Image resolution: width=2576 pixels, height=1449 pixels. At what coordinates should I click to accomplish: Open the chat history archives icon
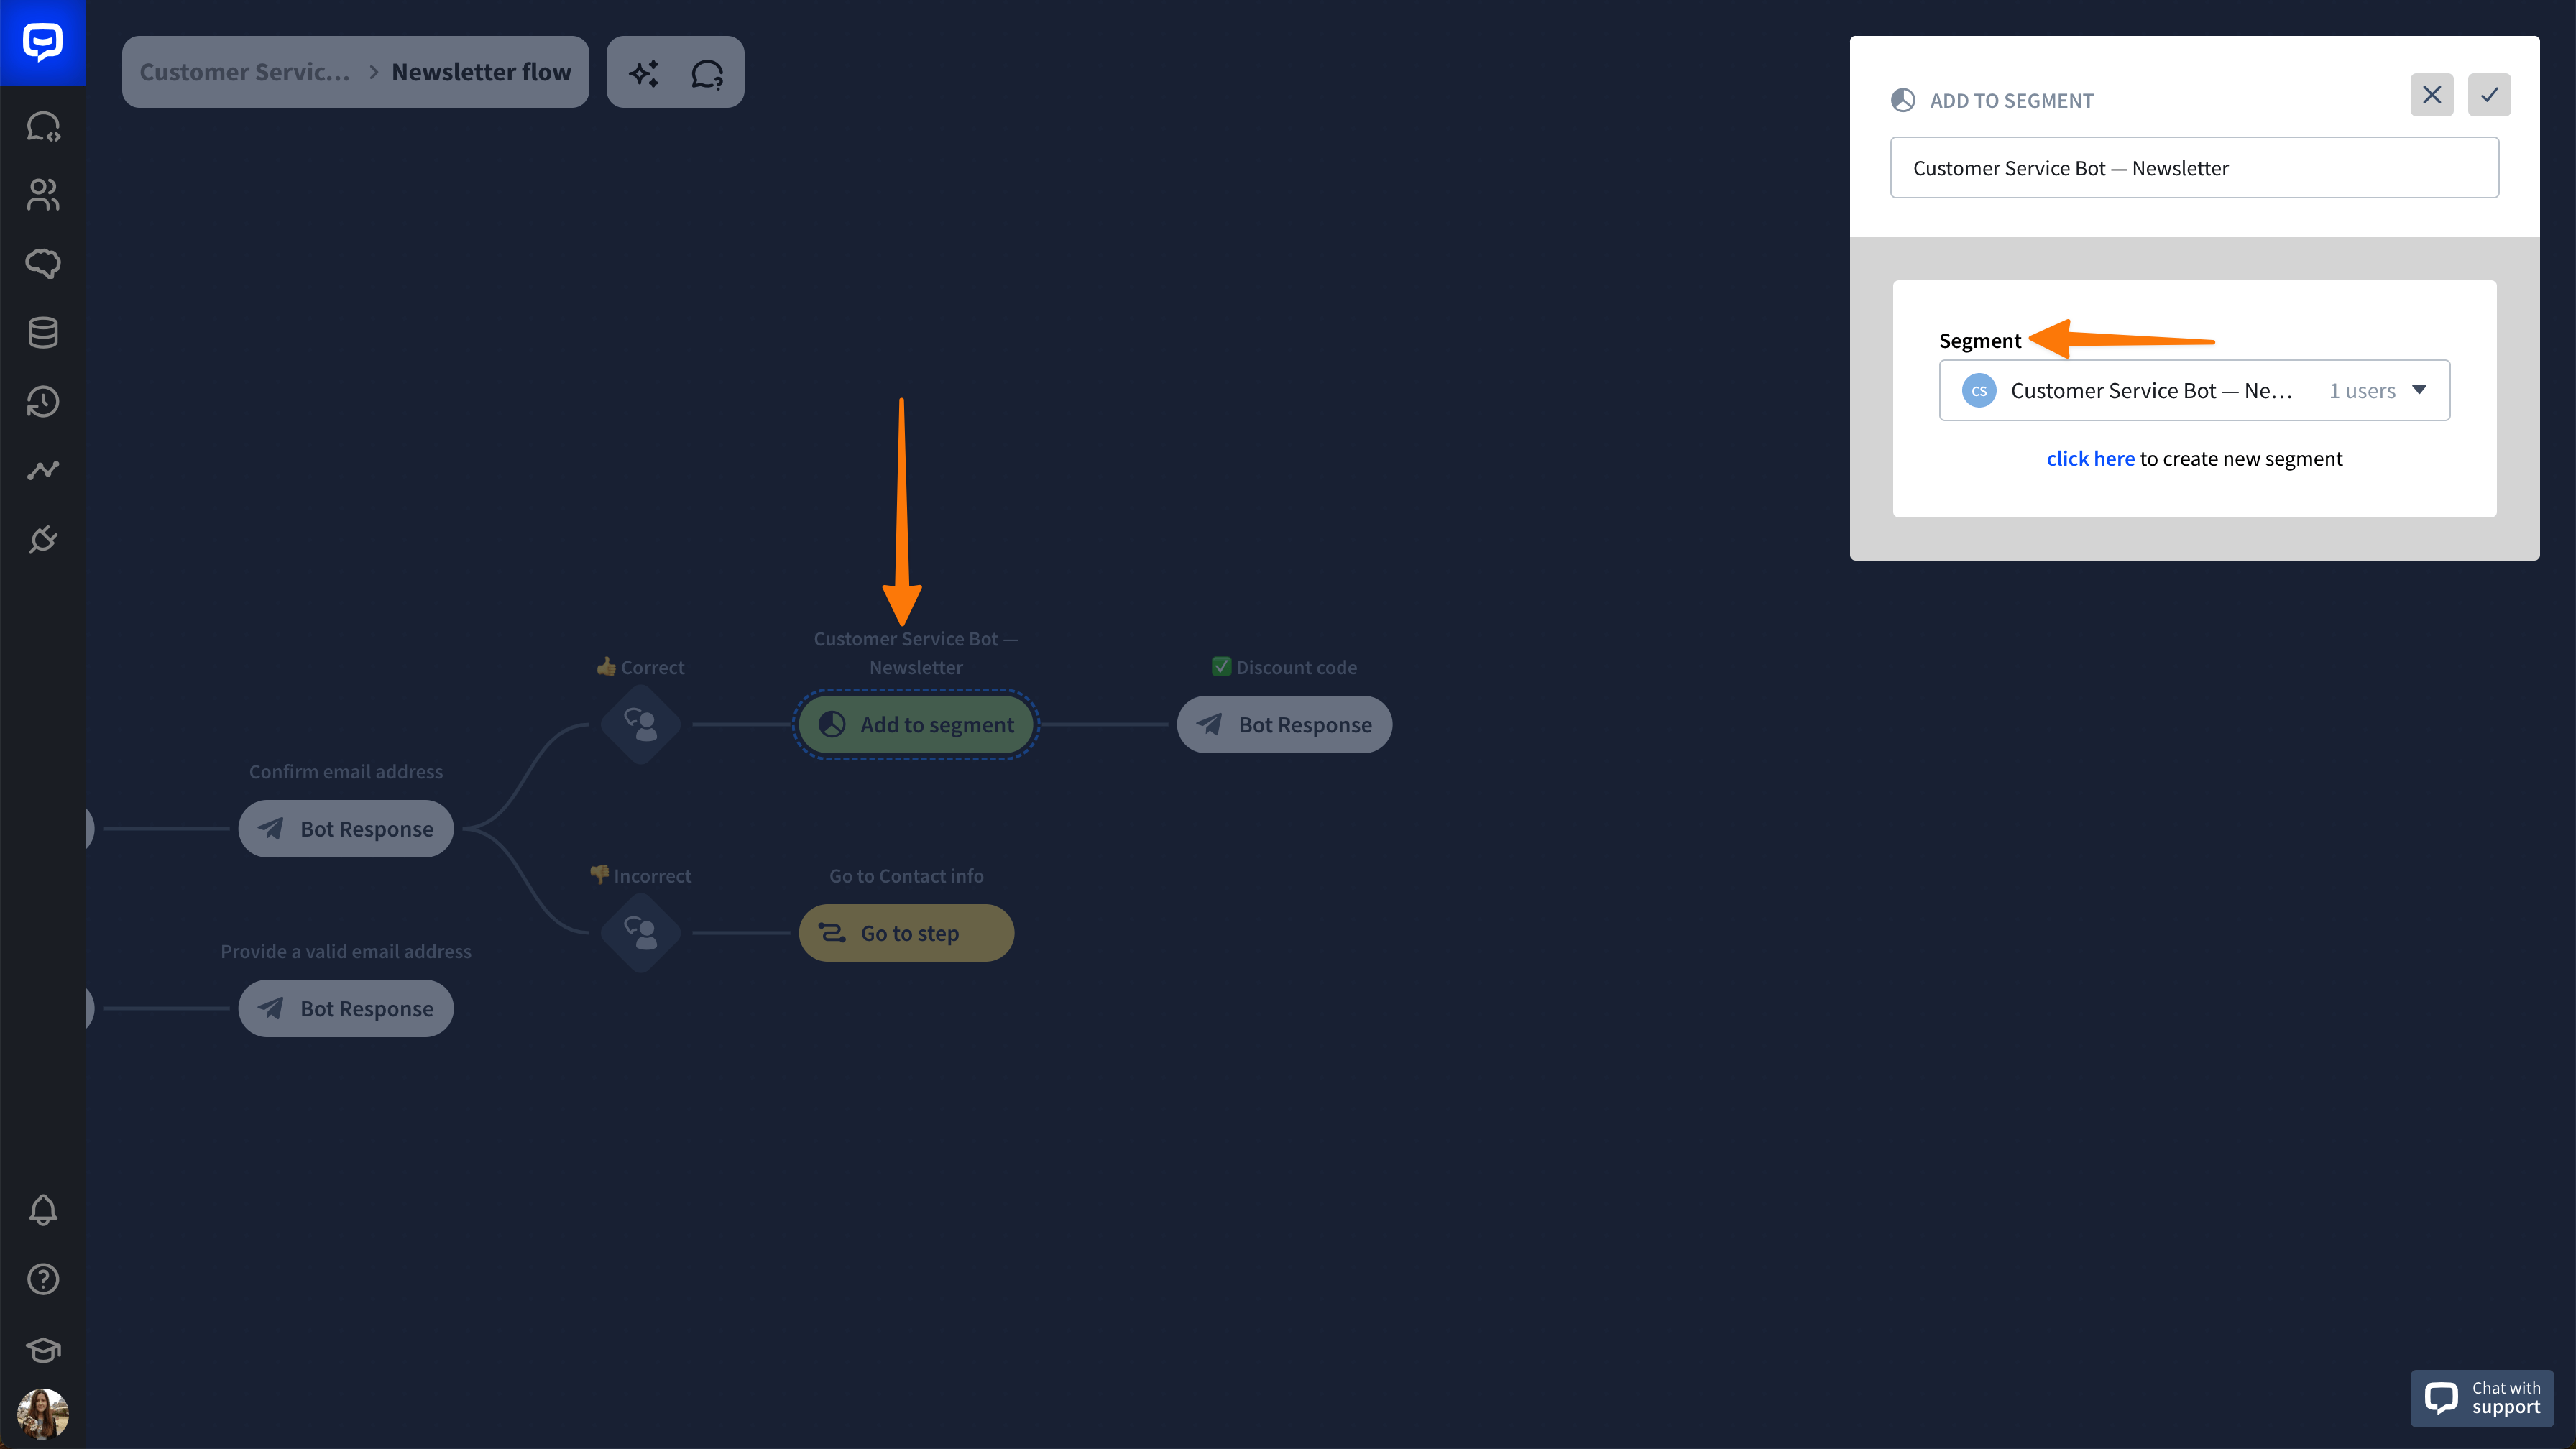tap(42, 401)
